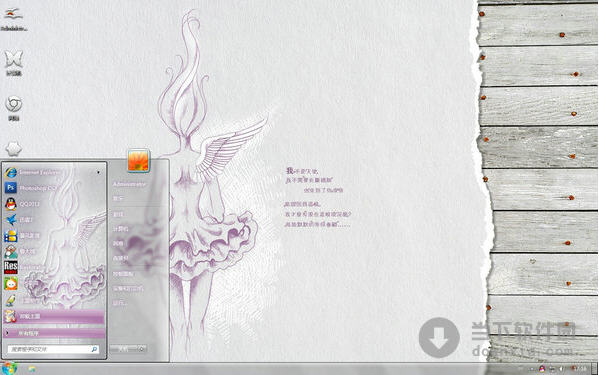Open the Chrome-style desktop shortcut
The image size is (599, 375).
[x=13, y=108]
